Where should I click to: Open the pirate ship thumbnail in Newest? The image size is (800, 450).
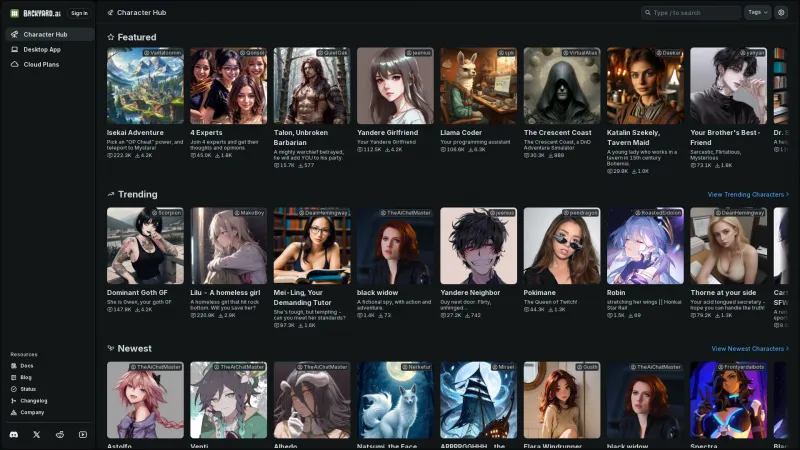pyautogui.click(x=479, y=400)
